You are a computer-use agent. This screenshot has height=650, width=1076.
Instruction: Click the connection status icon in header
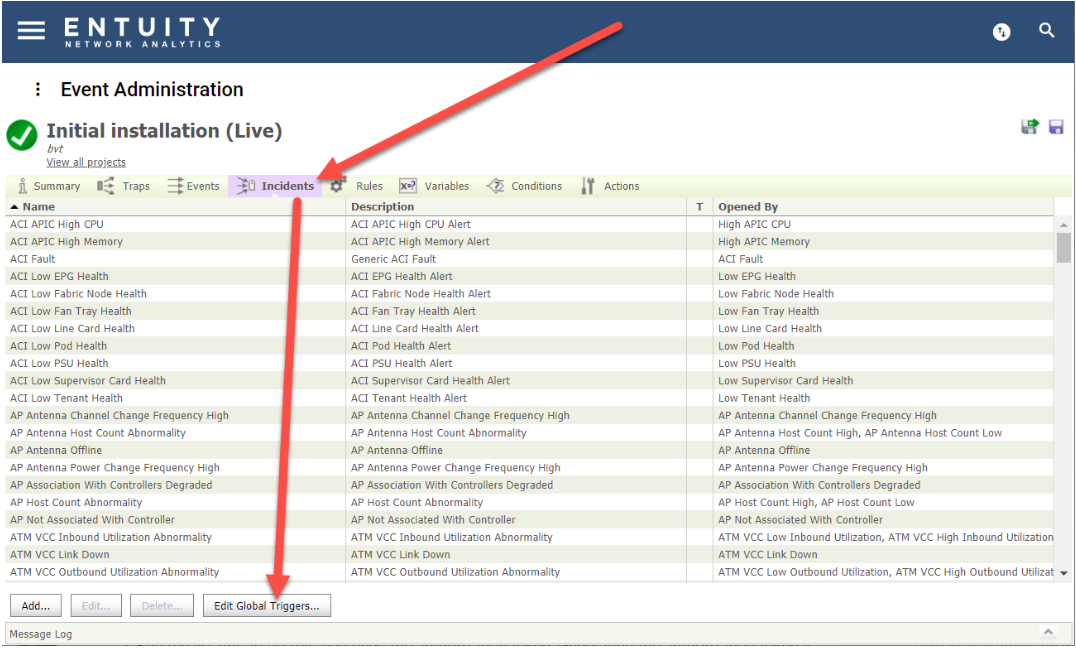[1001, 32]
